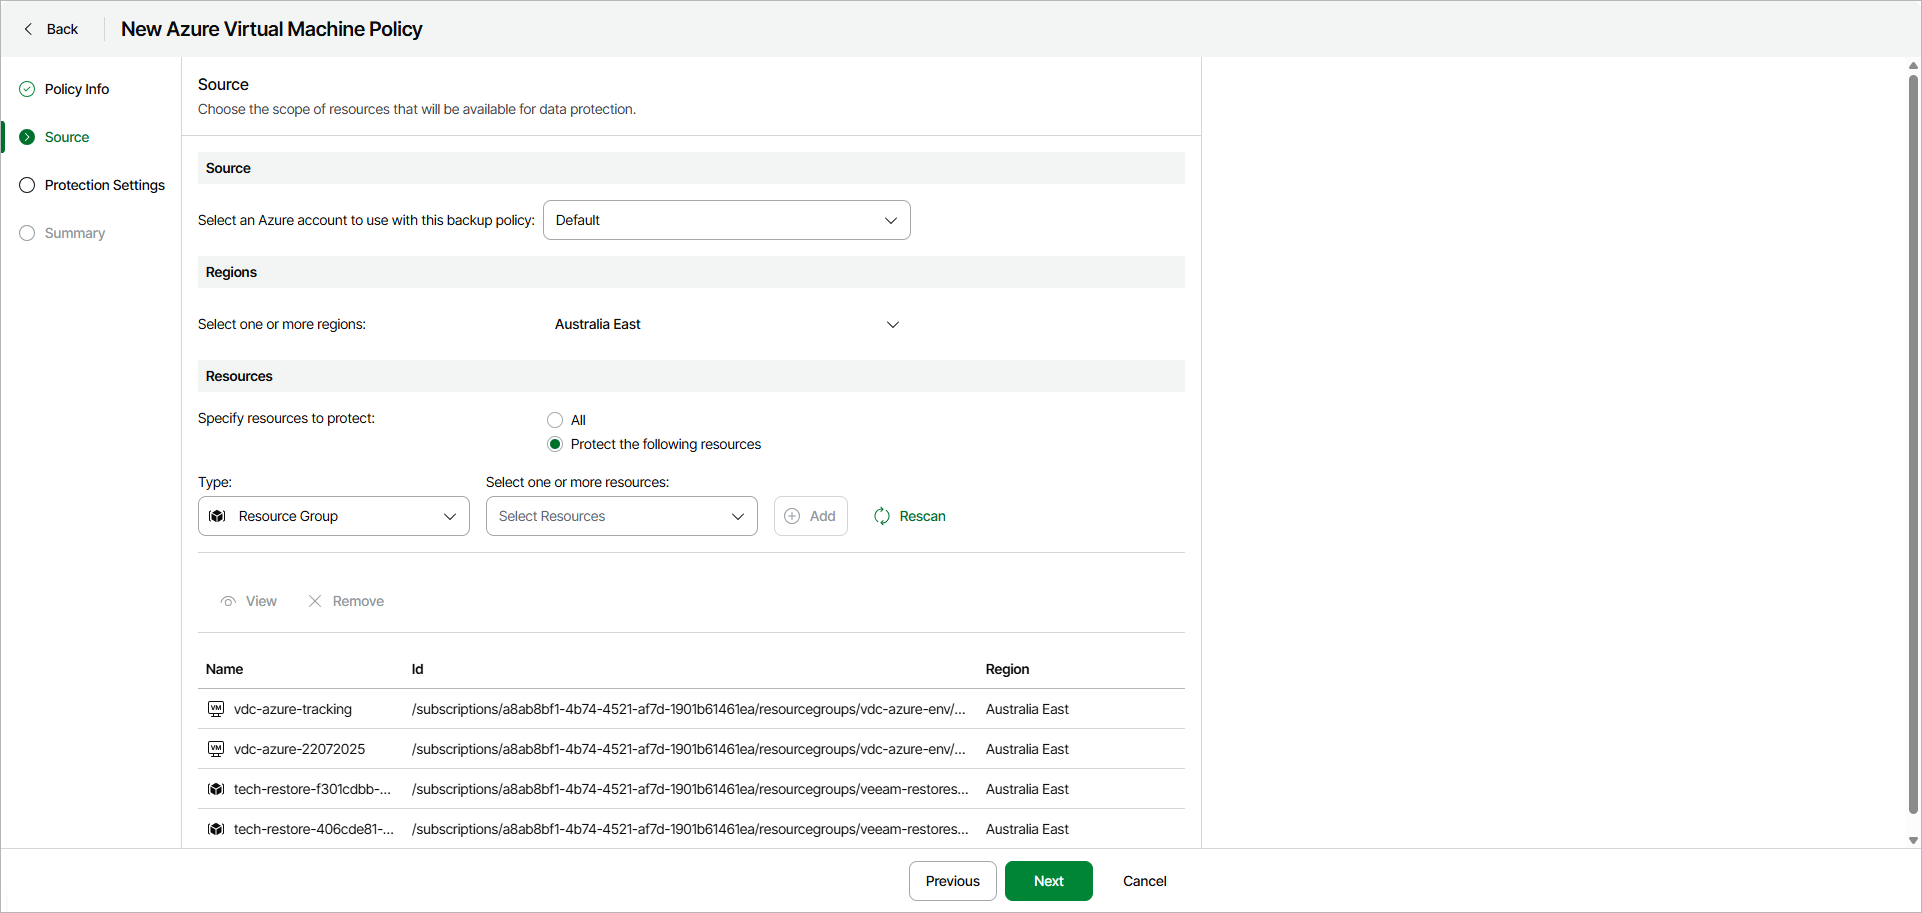This screenshot has height=913, width=1922.
Task: Click the Back arrow icon
Action: pos(28,29)
